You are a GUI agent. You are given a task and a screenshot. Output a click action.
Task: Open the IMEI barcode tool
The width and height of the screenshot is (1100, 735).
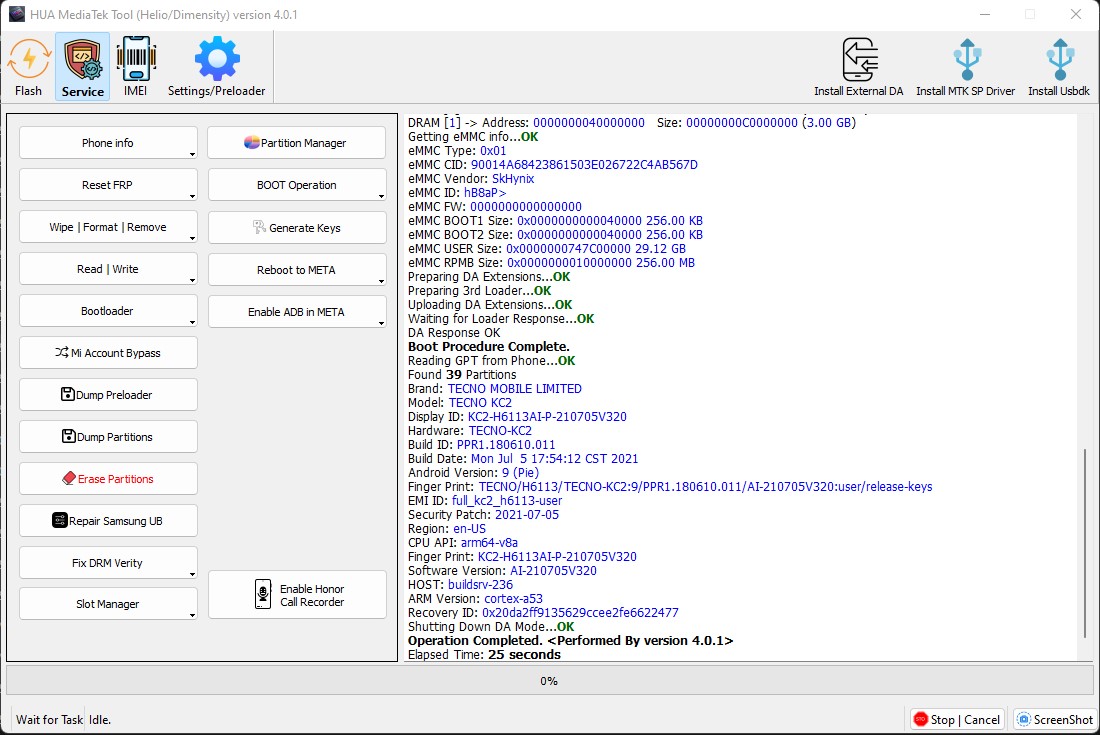point(135,60)
